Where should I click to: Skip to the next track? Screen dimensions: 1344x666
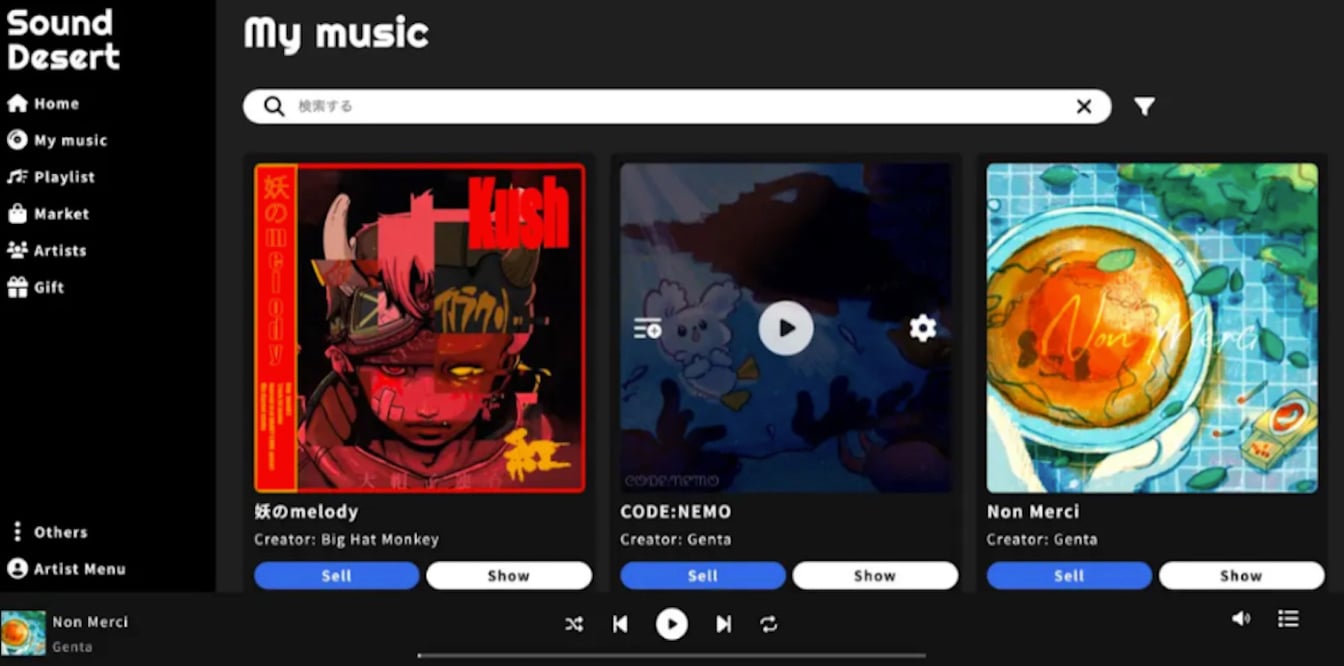pos(723,624)
